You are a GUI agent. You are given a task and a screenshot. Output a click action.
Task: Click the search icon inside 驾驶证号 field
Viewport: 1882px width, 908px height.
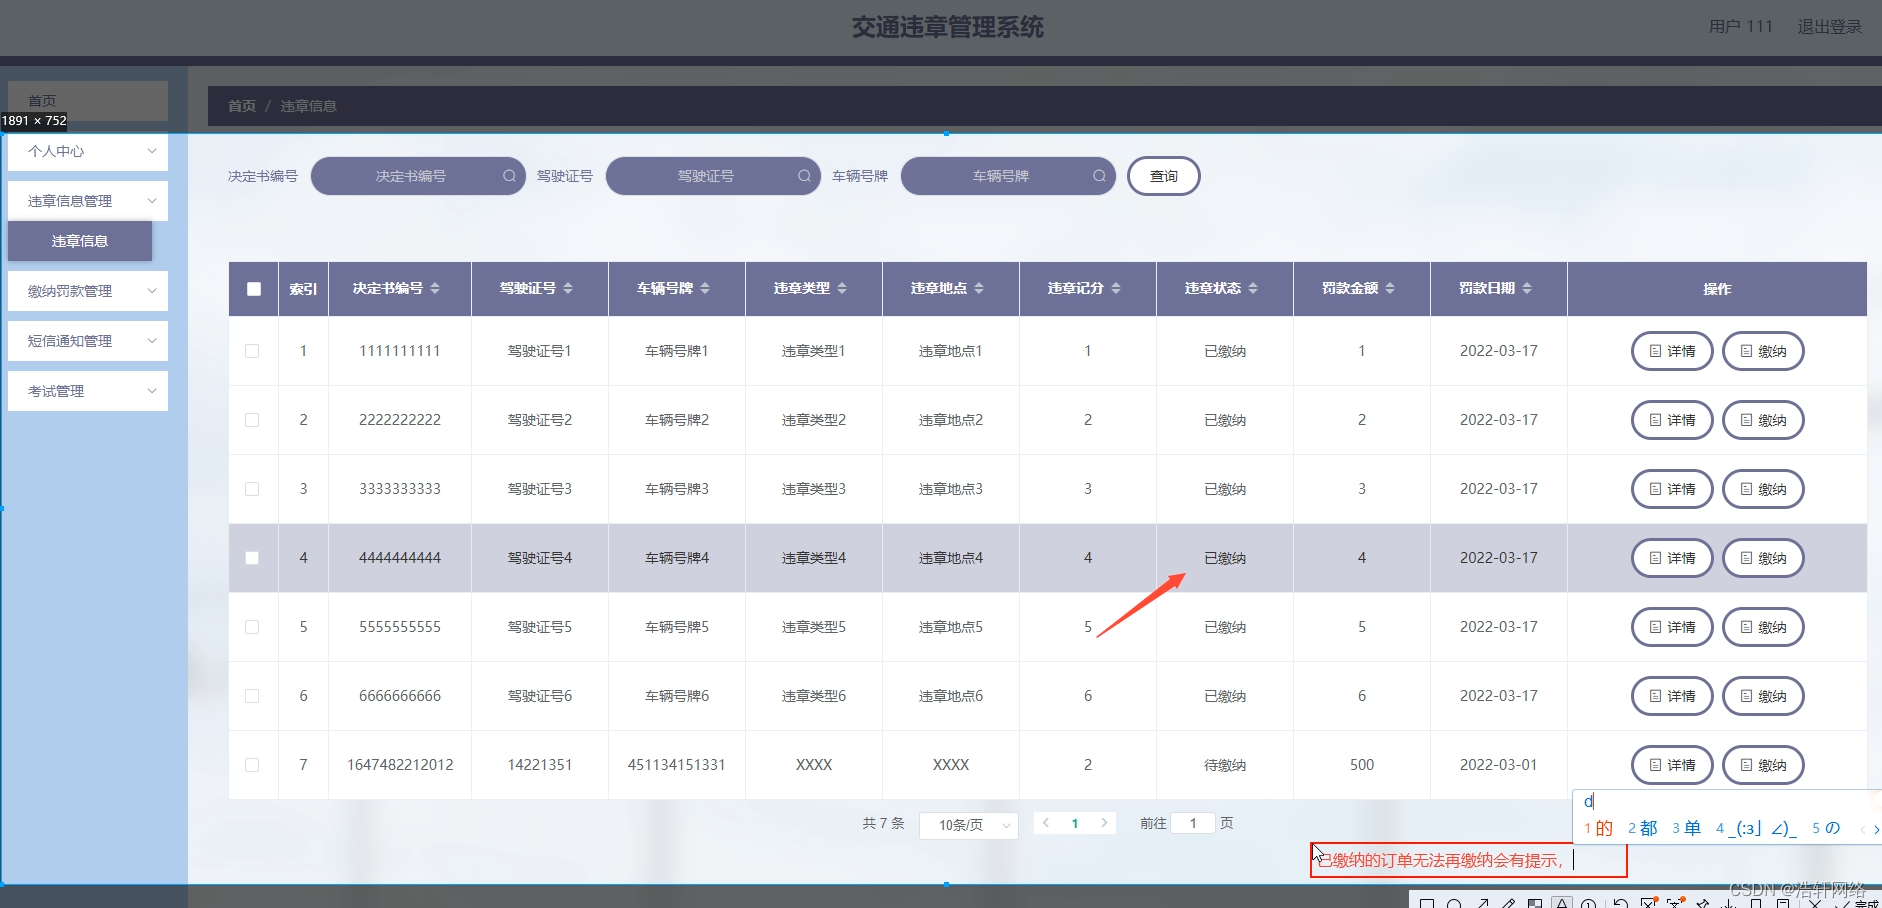(x=803, y=175)
